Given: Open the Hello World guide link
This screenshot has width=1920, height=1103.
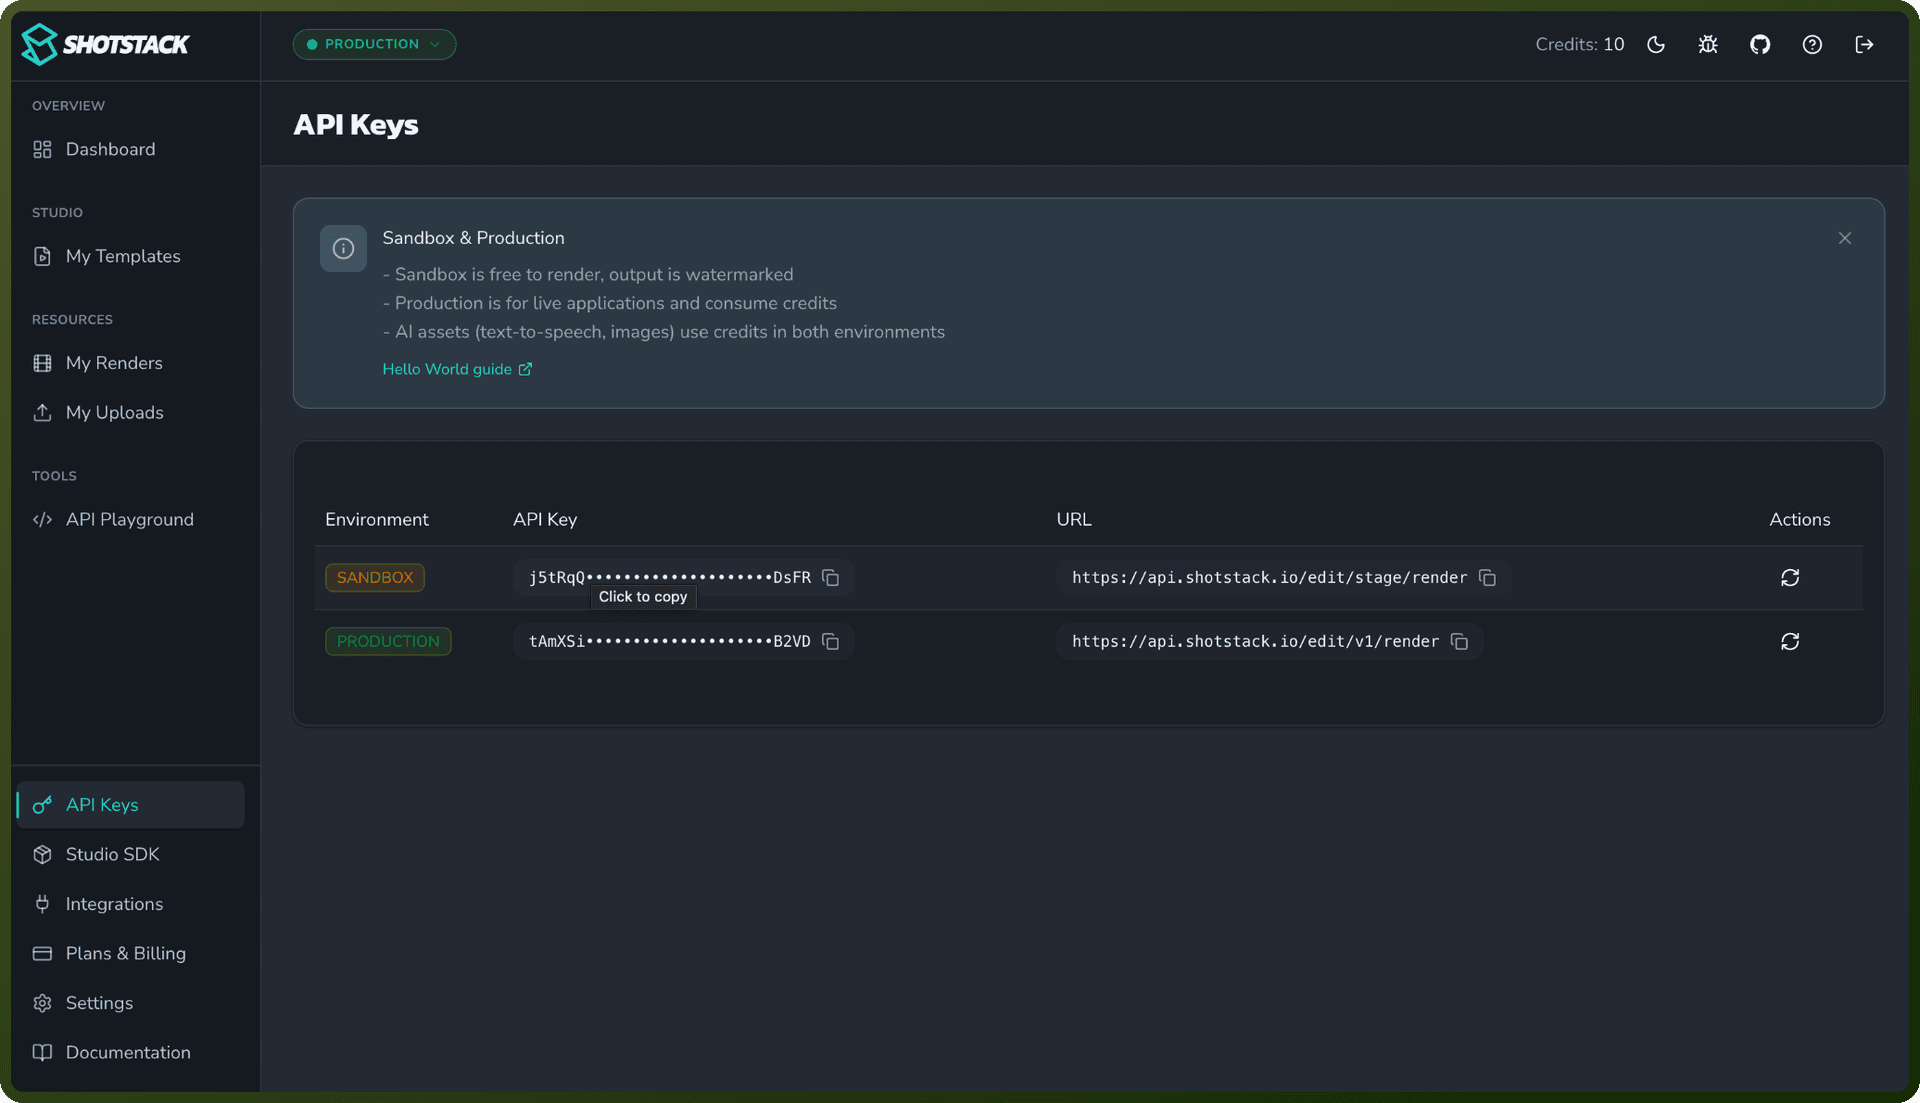Looking at the screenshot, I should [x=457, y=369].
